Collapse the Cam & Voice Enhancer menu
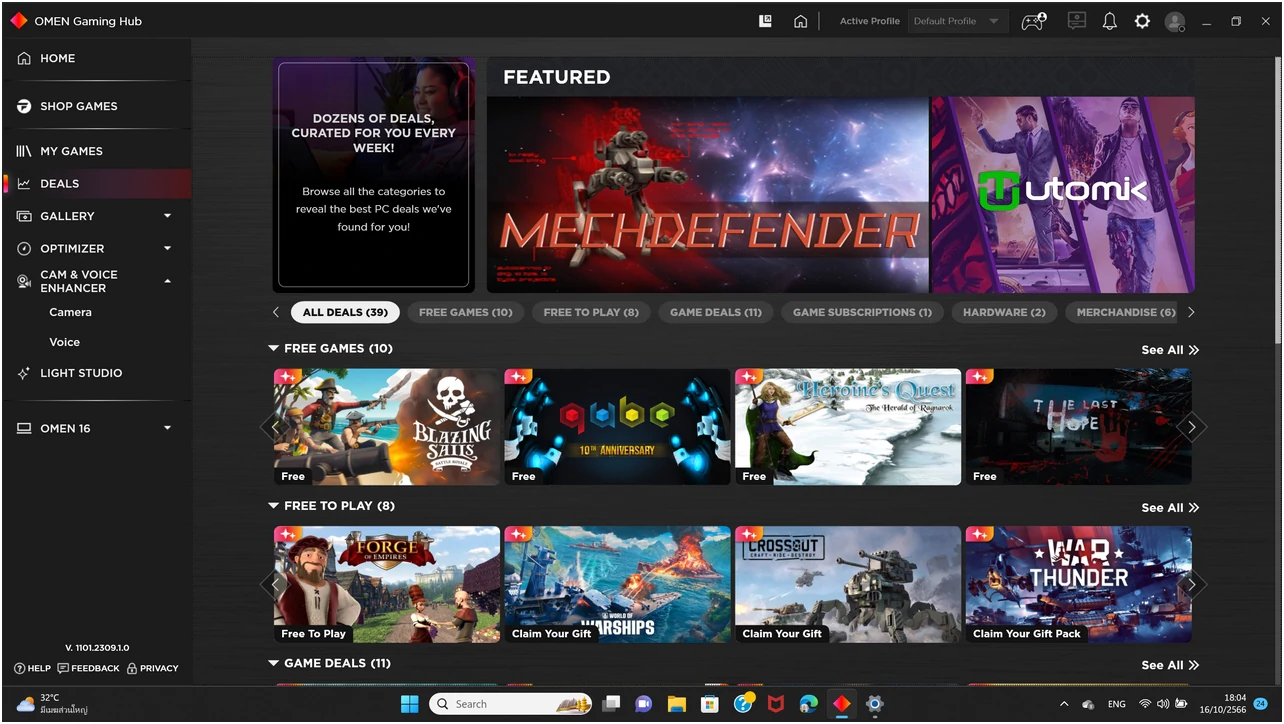The width and height of the screenshot is (1284, 724). tap(167, 281)
